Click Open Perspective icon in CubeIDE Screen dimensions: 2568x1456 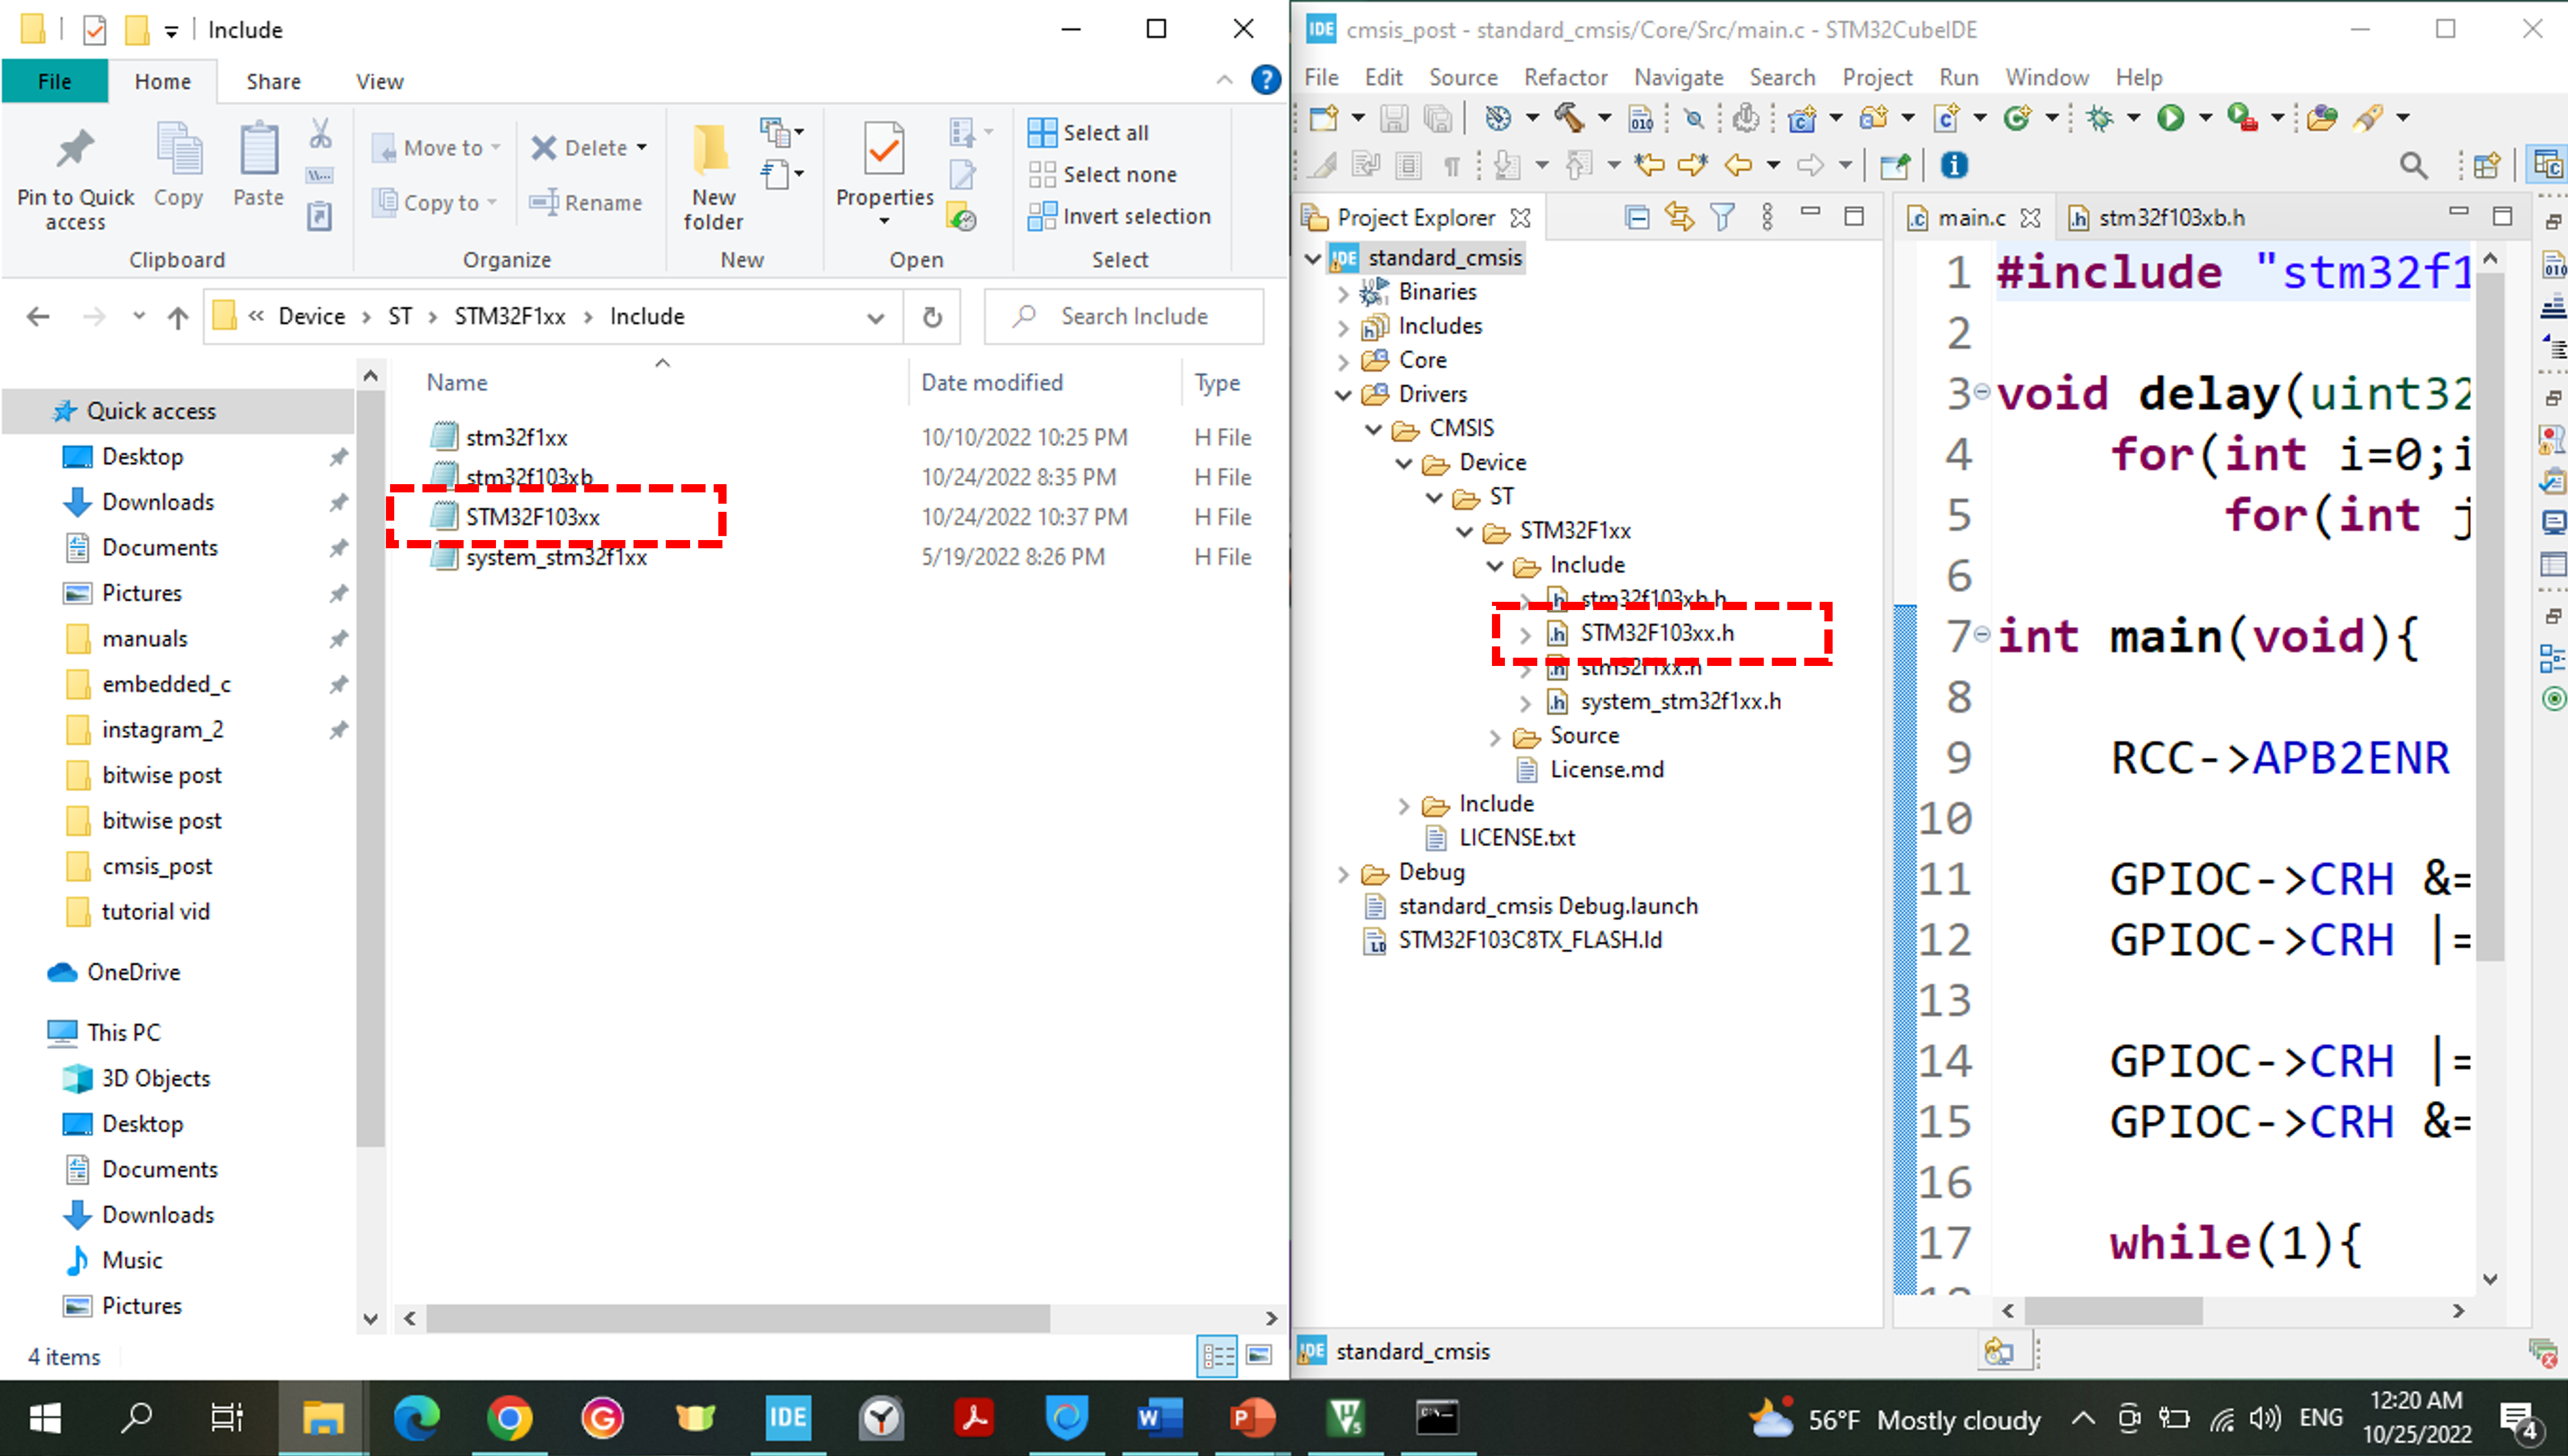point(2487,165)
